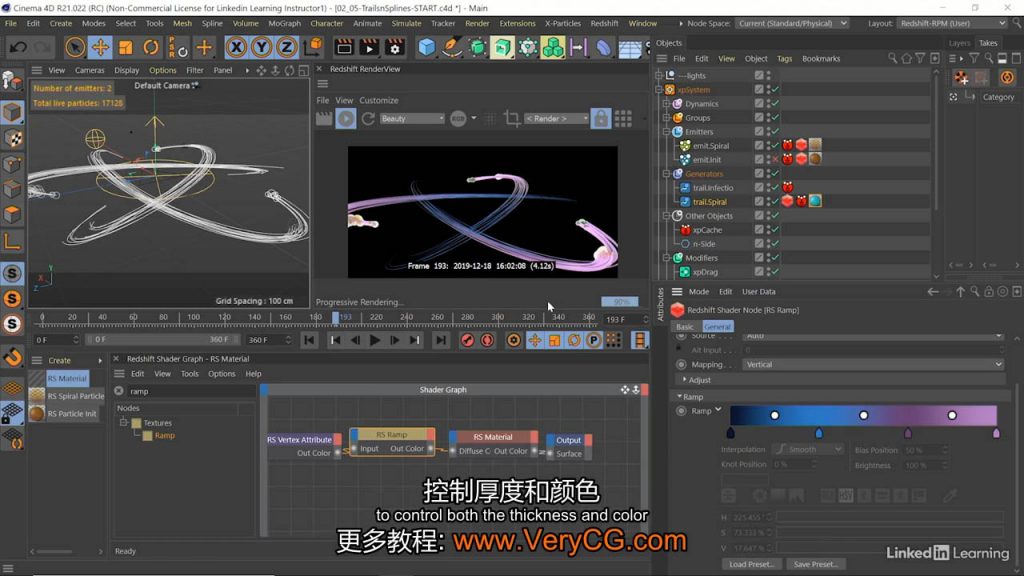Select the light blue ramp knot

(x=819, y=433)
